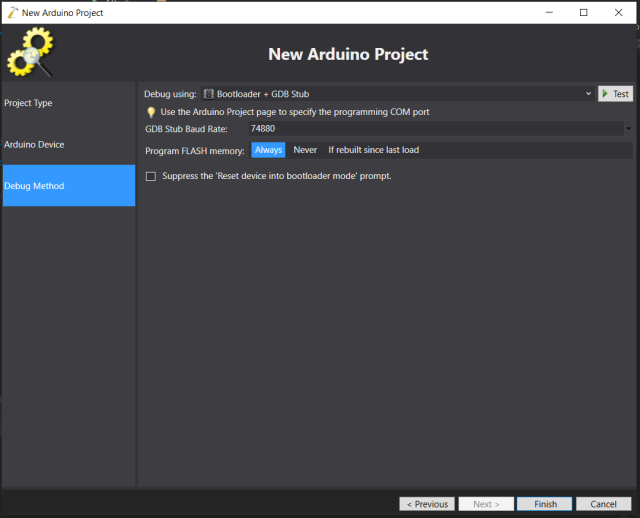Close the New Arduino Project dialog
Image resolution: width=640 pixels, height=518 pixels.
pos(618,13)
